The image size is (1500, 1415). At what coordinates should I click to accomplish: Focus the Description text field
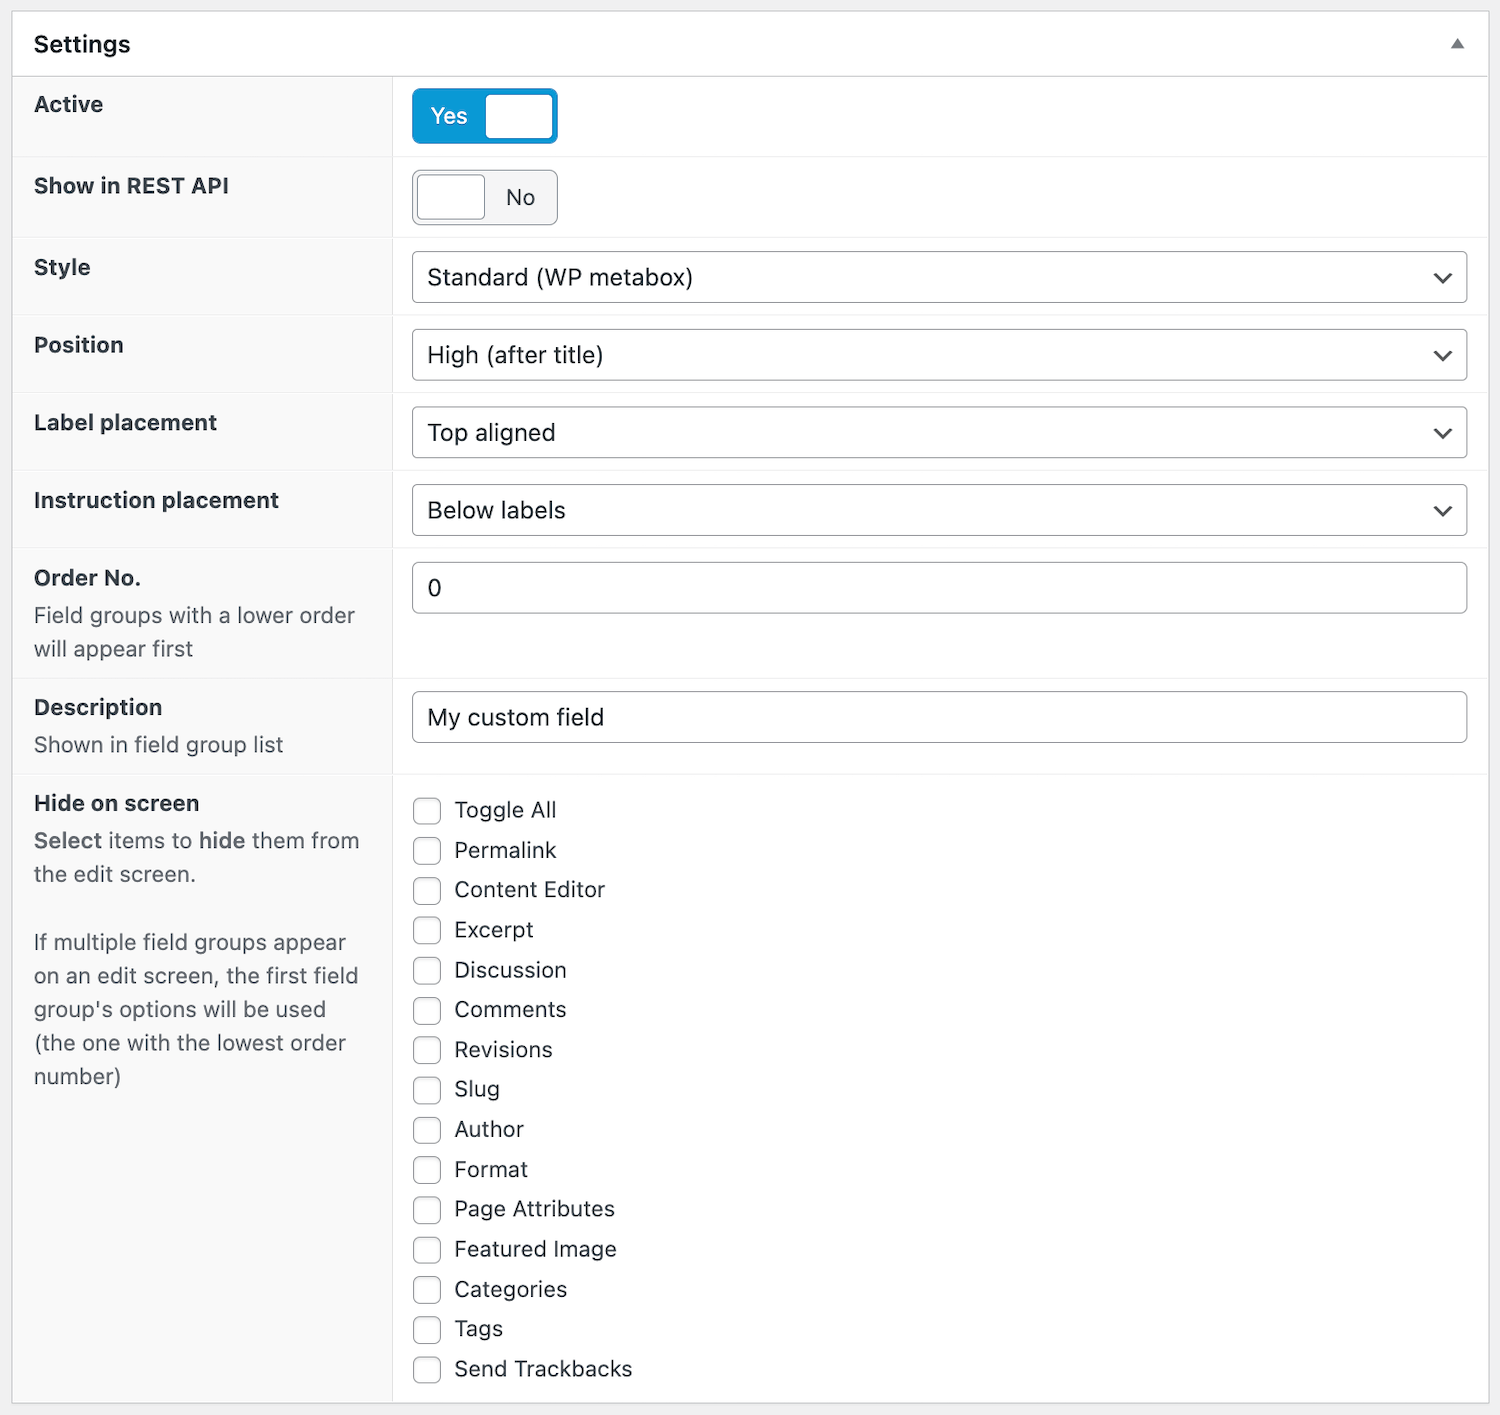[x=939, y=717]
